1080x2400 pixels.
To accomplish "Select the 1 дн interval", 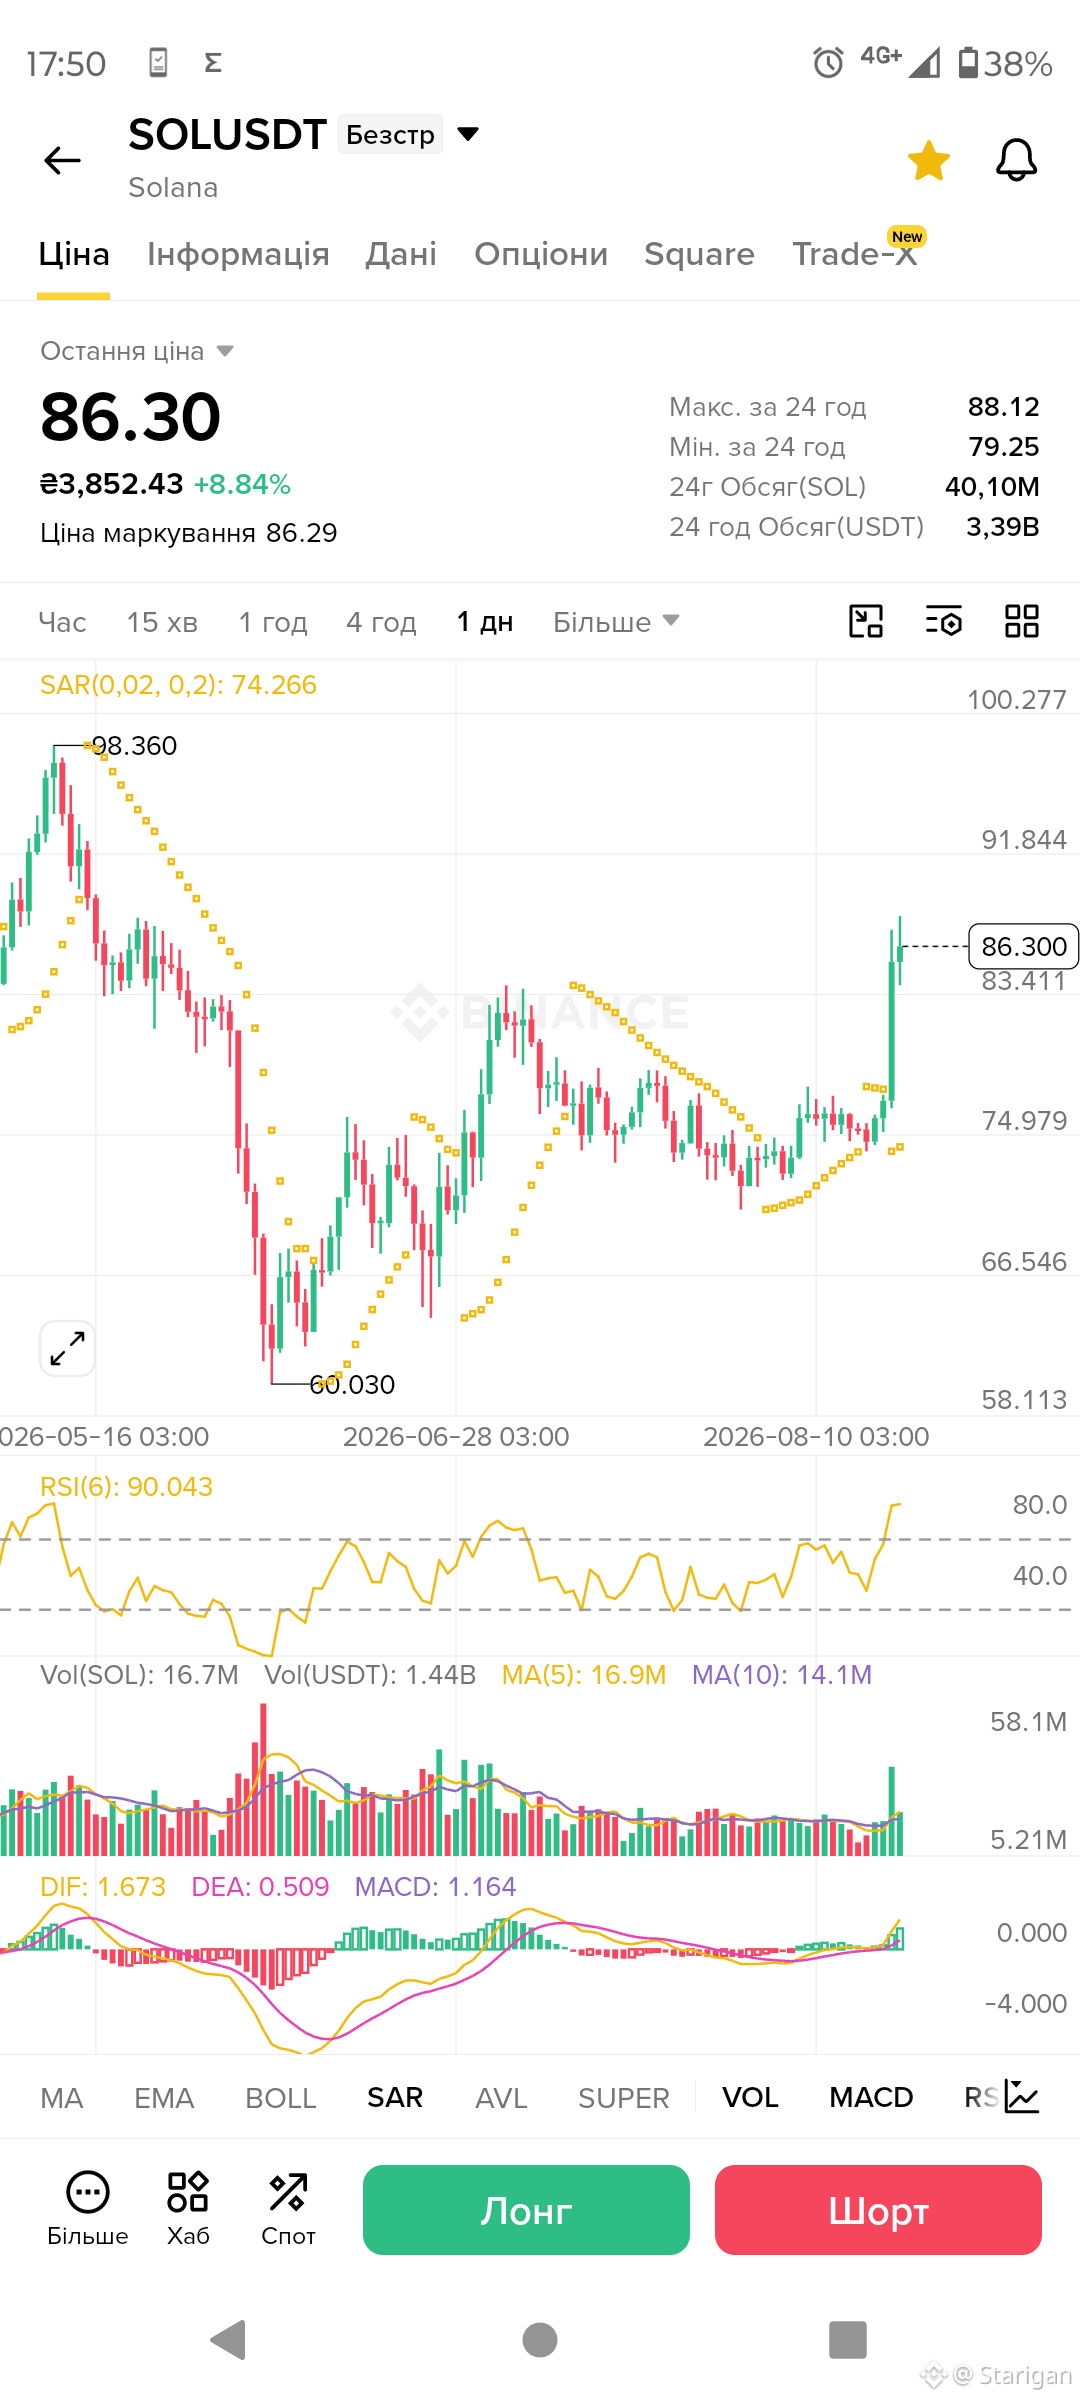I will (485, 622).
